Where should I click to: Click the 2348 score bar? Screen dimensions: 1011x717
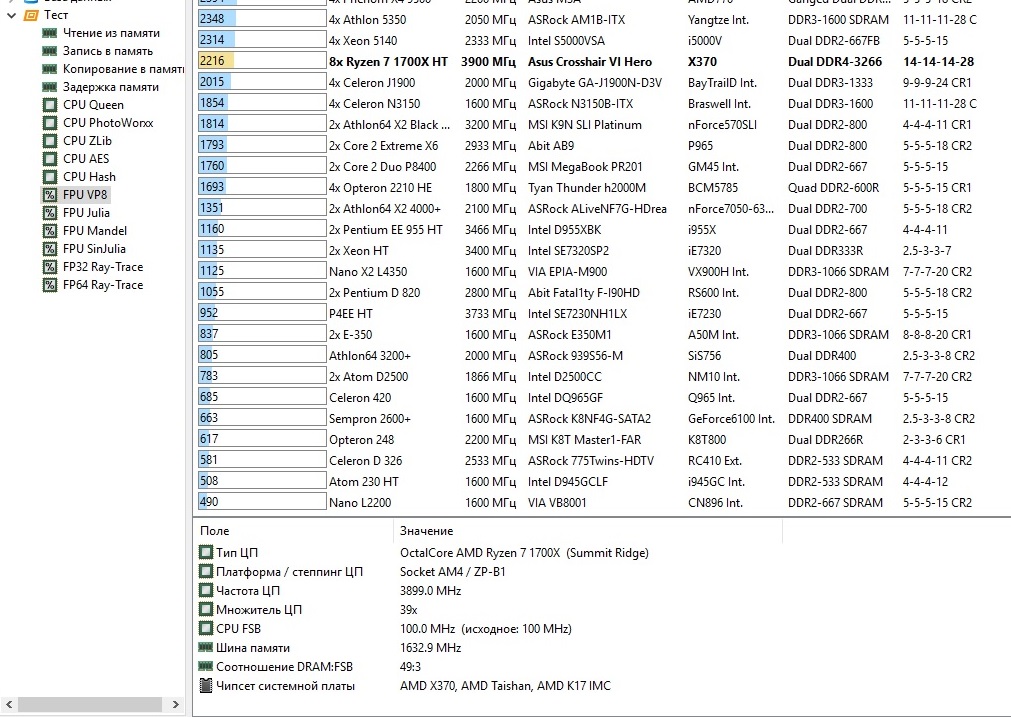pyautogui.click(x=262, y=19)
